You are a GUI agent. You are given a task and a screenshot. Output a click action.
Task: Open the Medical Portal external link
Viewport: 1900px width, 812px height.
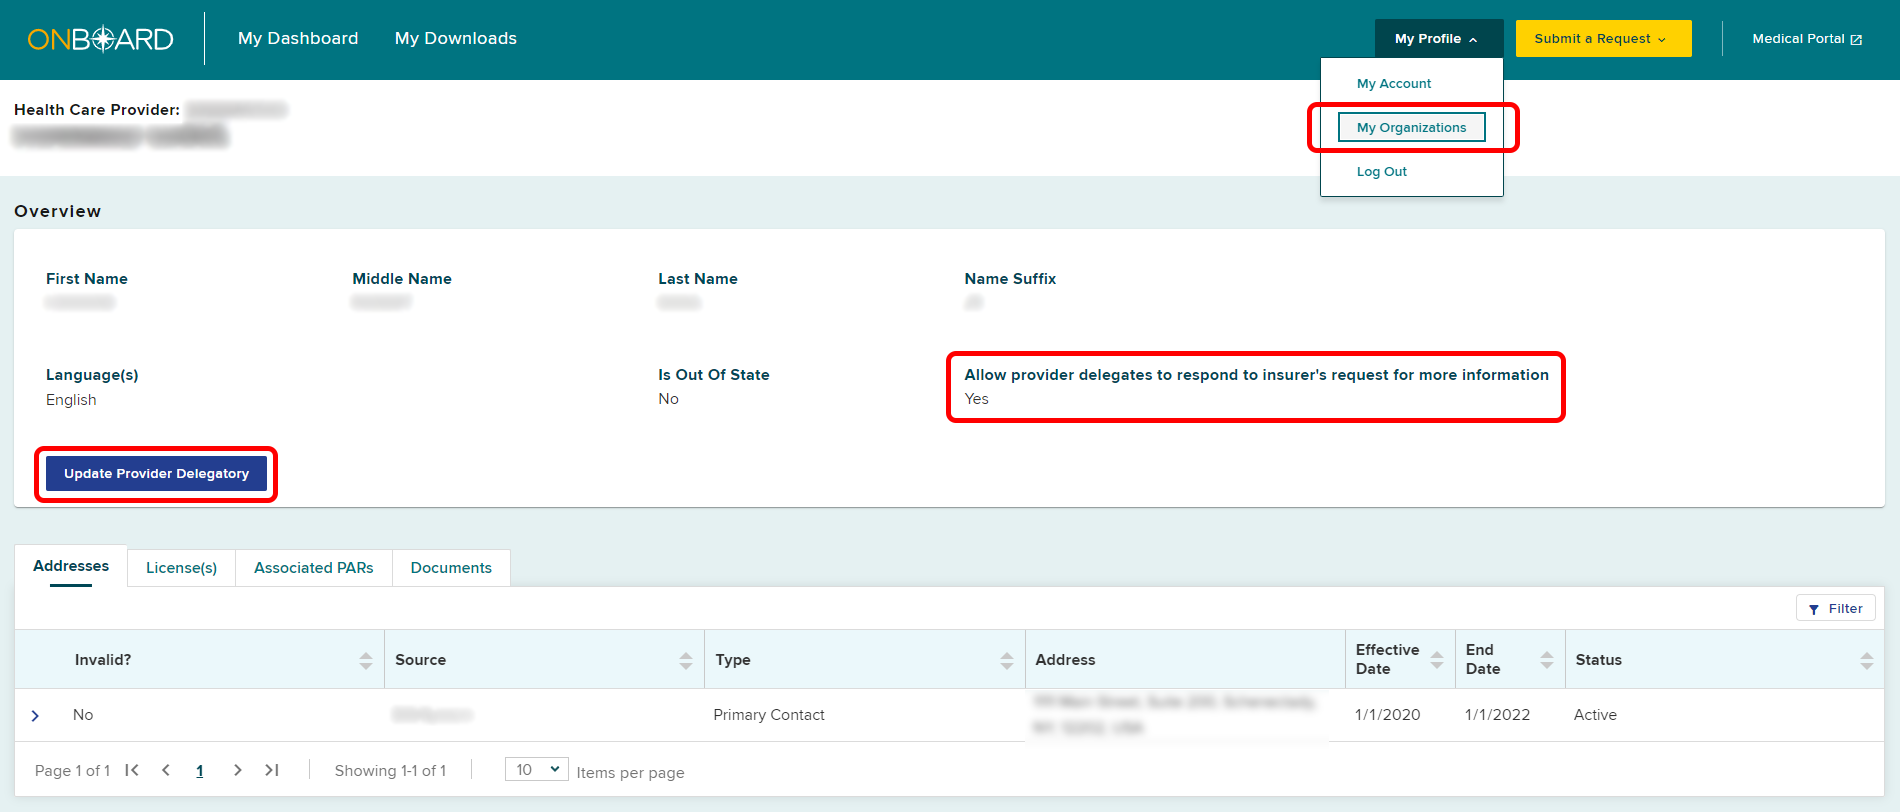pyautogui.click(x=1806, y=39)
